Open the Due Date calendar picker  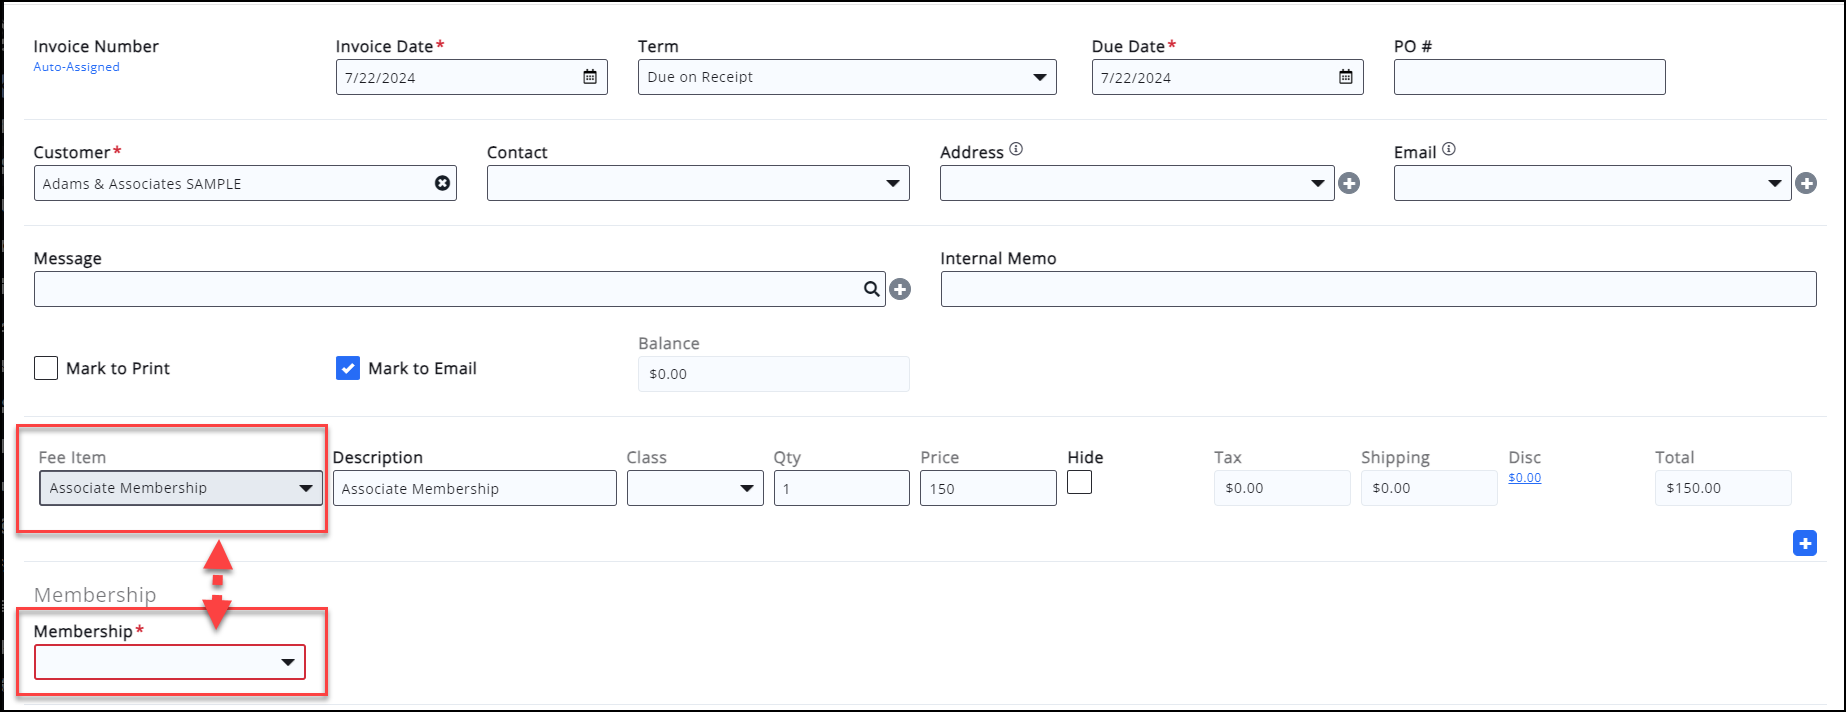tap(1346, 77)
